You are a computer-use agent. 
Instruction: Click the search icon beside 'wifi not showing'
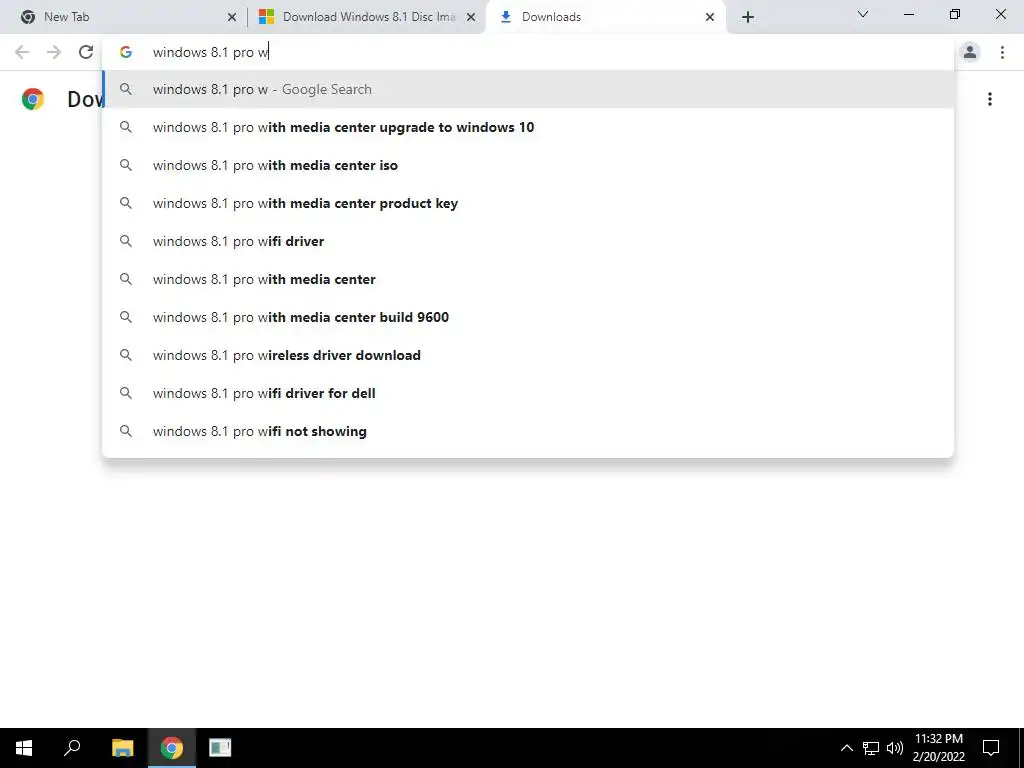(126, 431)
